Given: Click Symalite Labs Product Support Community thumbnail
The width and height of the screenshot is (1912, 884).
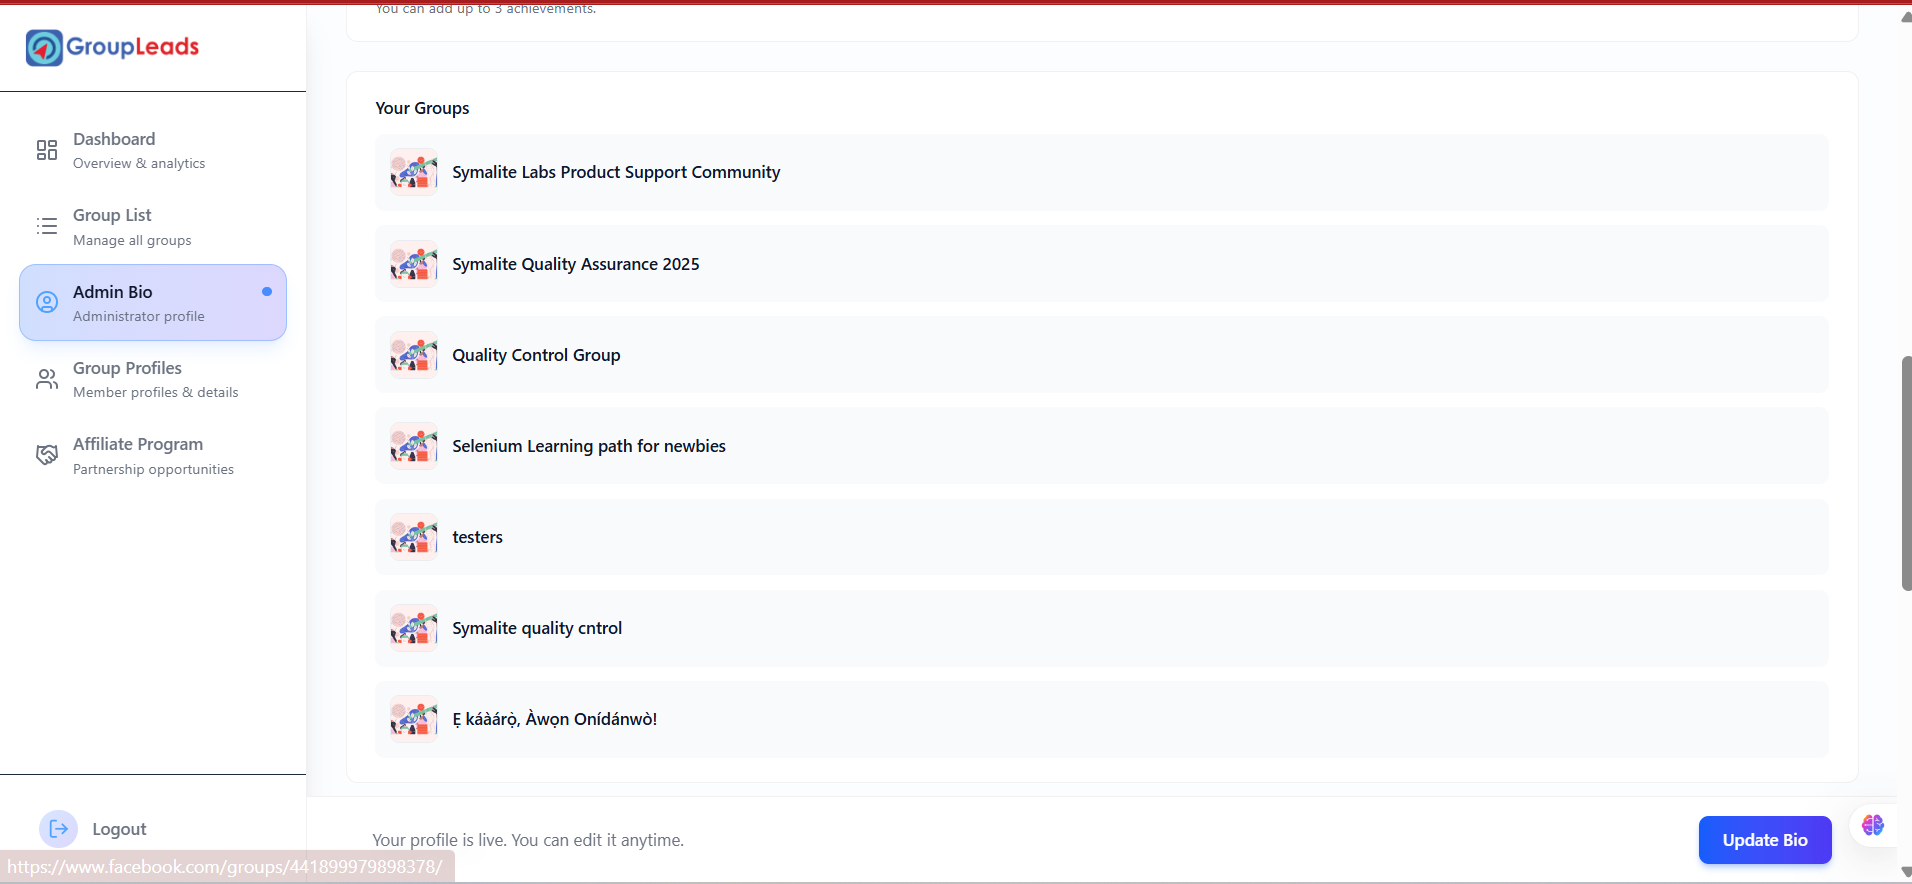Looking at the screenshot, I should pyautogui.click(x=414, y=172).
